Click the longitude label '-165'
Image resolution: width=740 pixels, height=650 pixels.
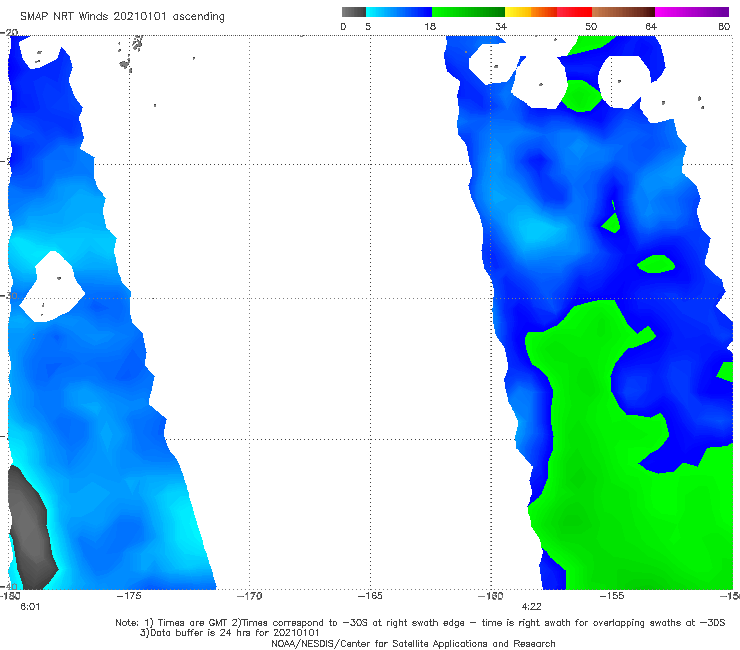[370, 596]
